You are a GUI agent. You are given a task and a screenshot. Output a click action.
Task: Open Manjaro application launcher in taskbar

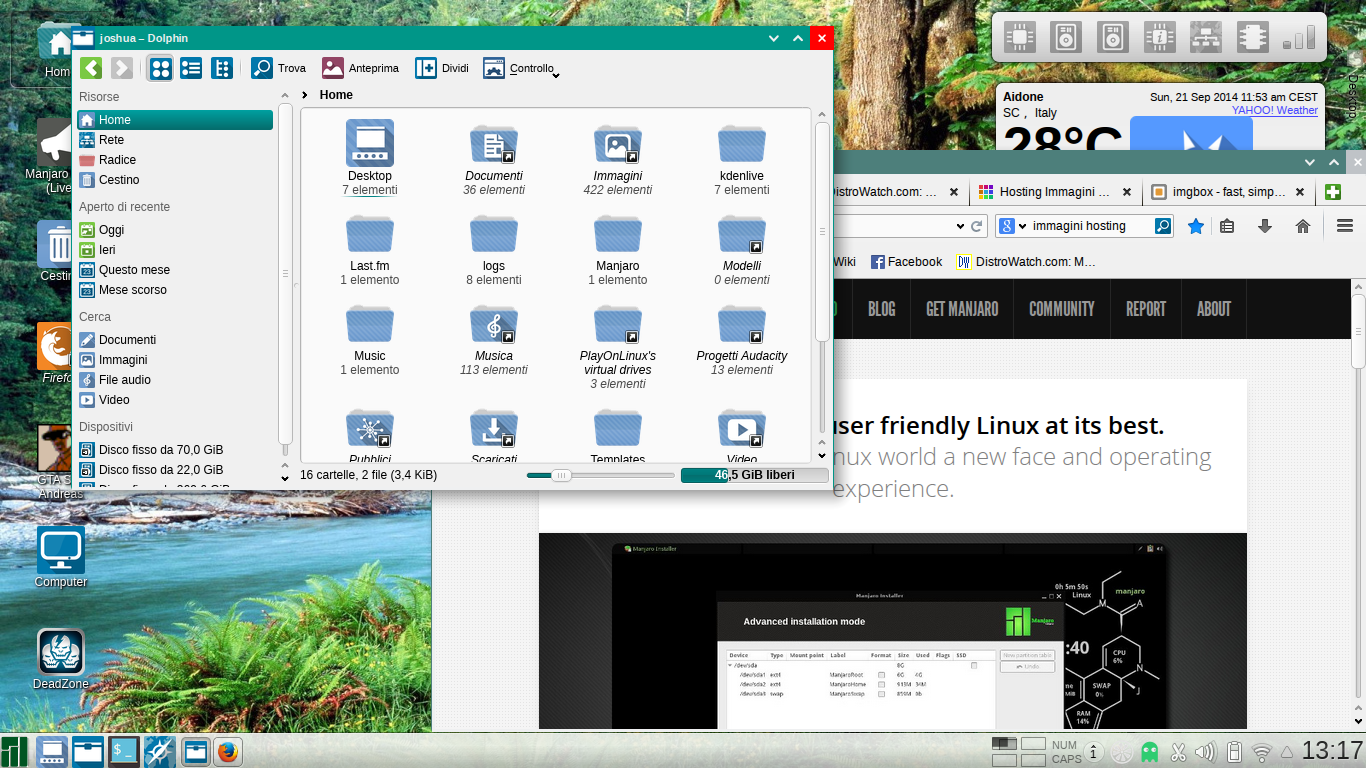14,751
